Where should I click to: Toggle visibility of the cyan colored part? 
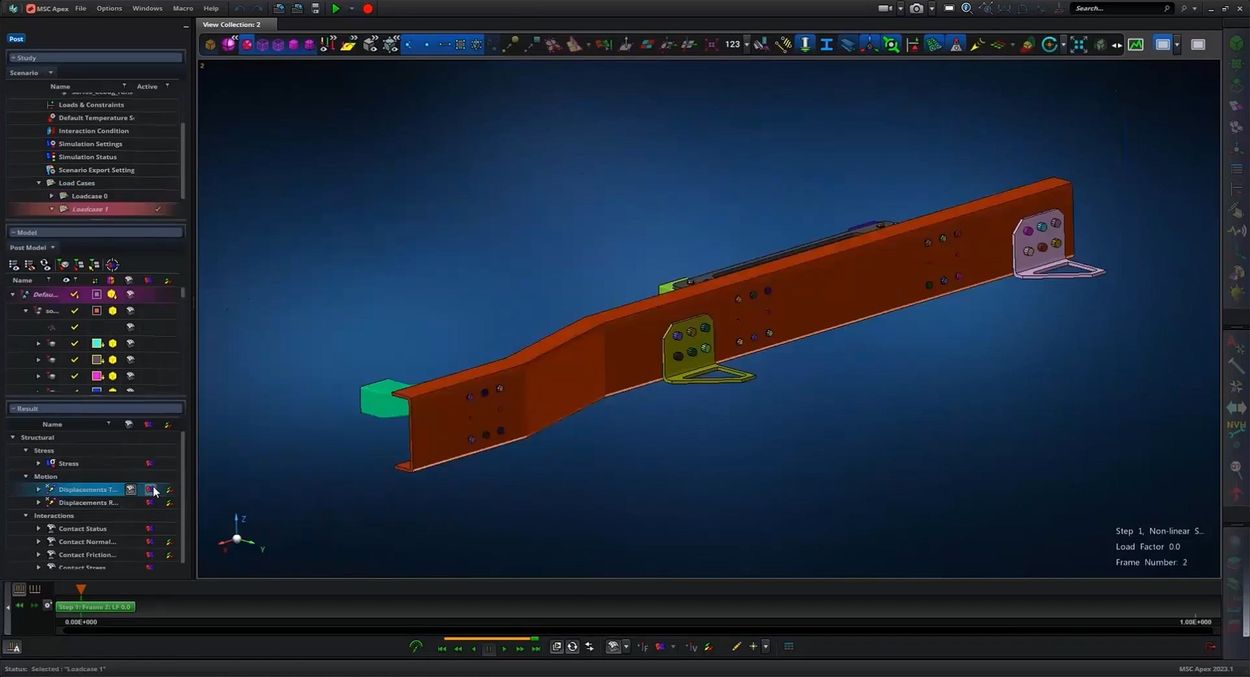[x=74, y=343]
